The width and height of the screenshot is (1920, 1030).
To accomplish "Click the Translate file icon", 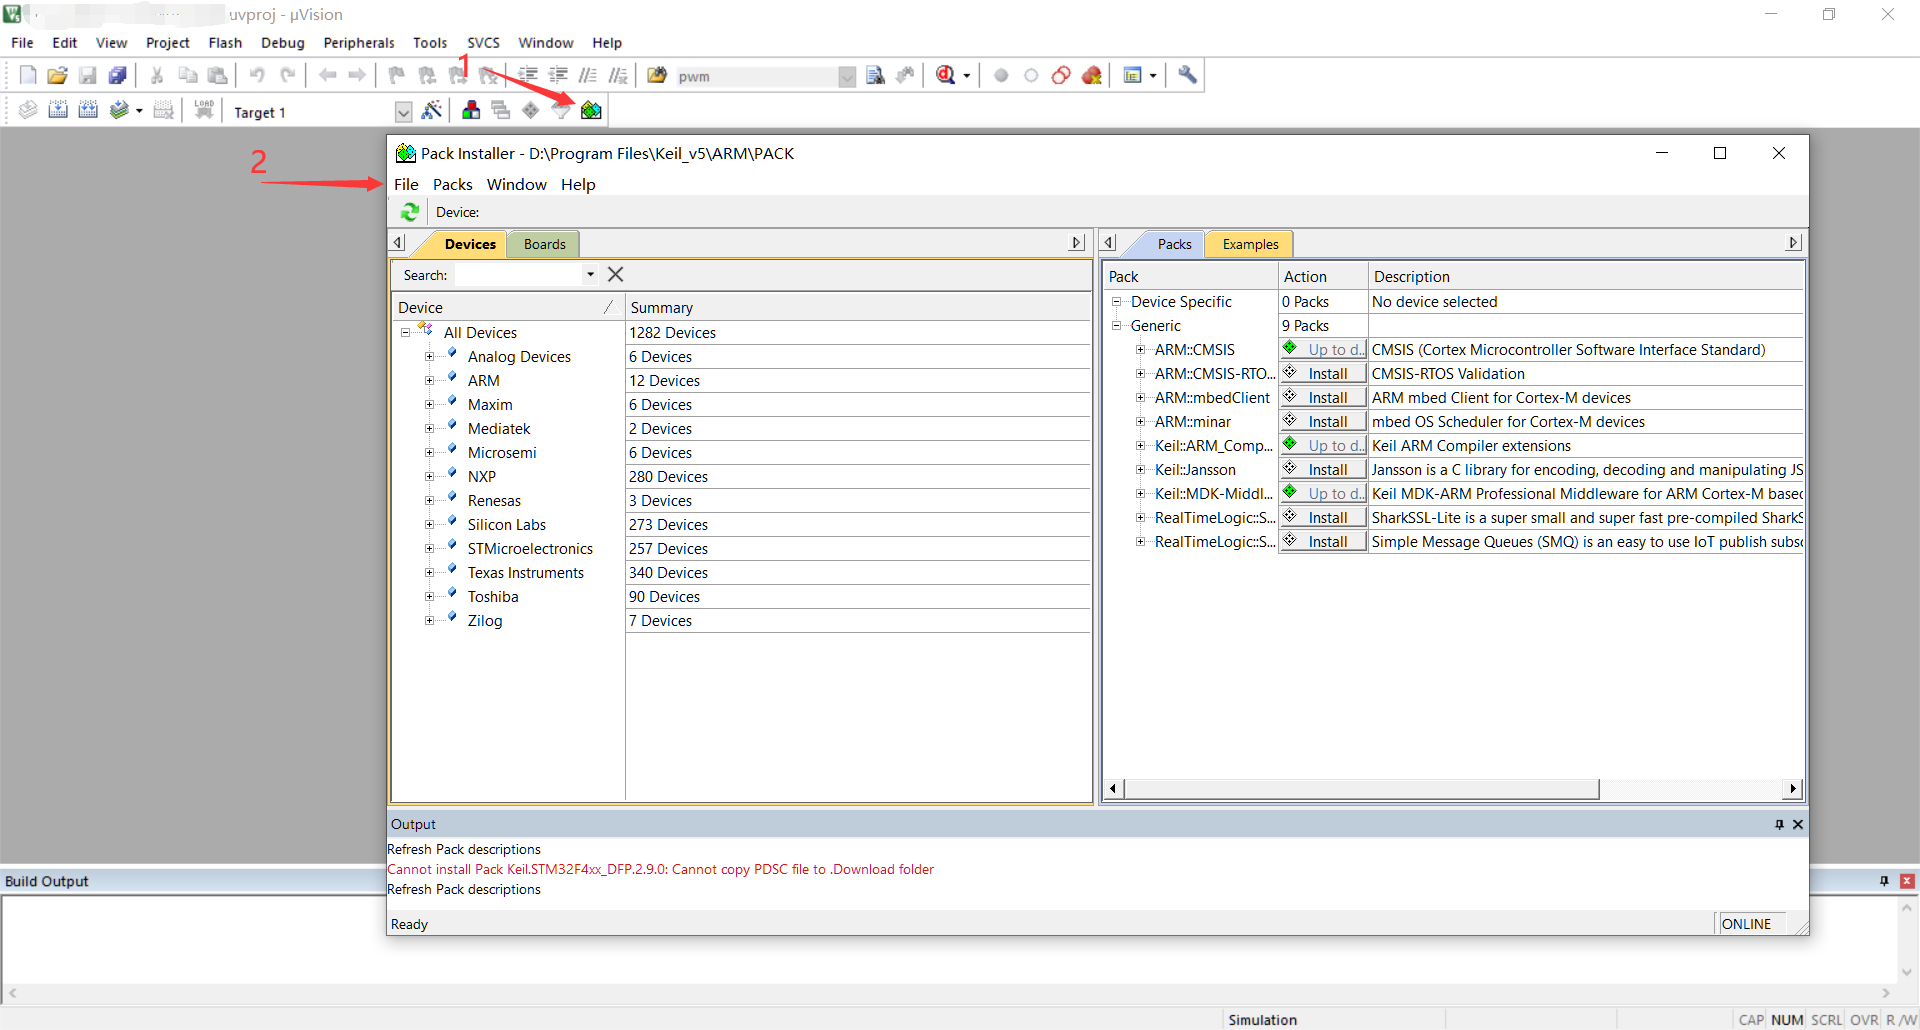I will [x=28, y=110].
